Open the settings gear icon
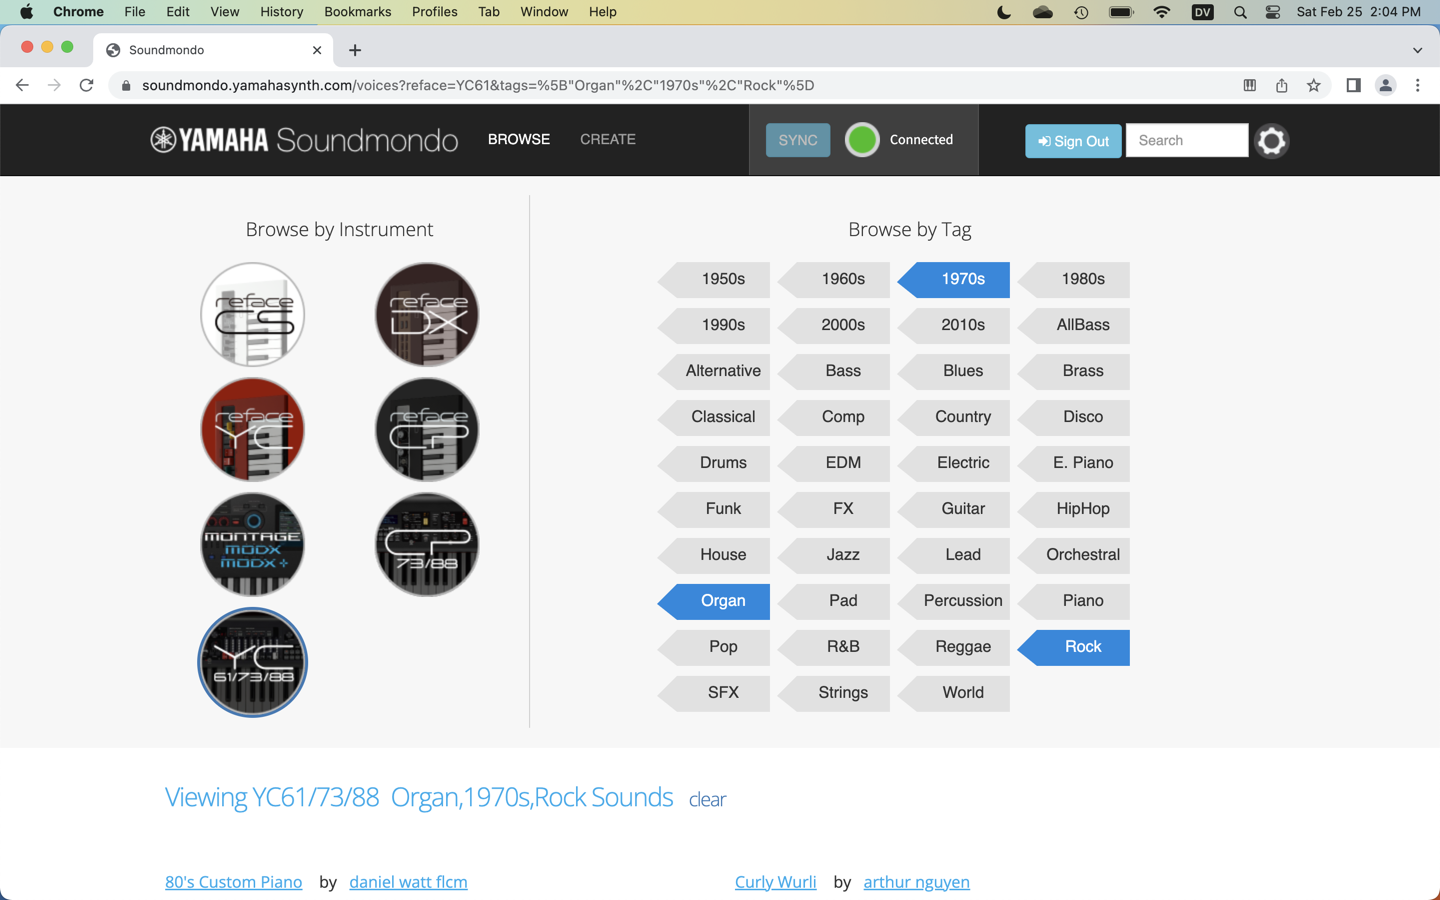1440x900 pixels. pyautogui.click(x=1271, y=140)
